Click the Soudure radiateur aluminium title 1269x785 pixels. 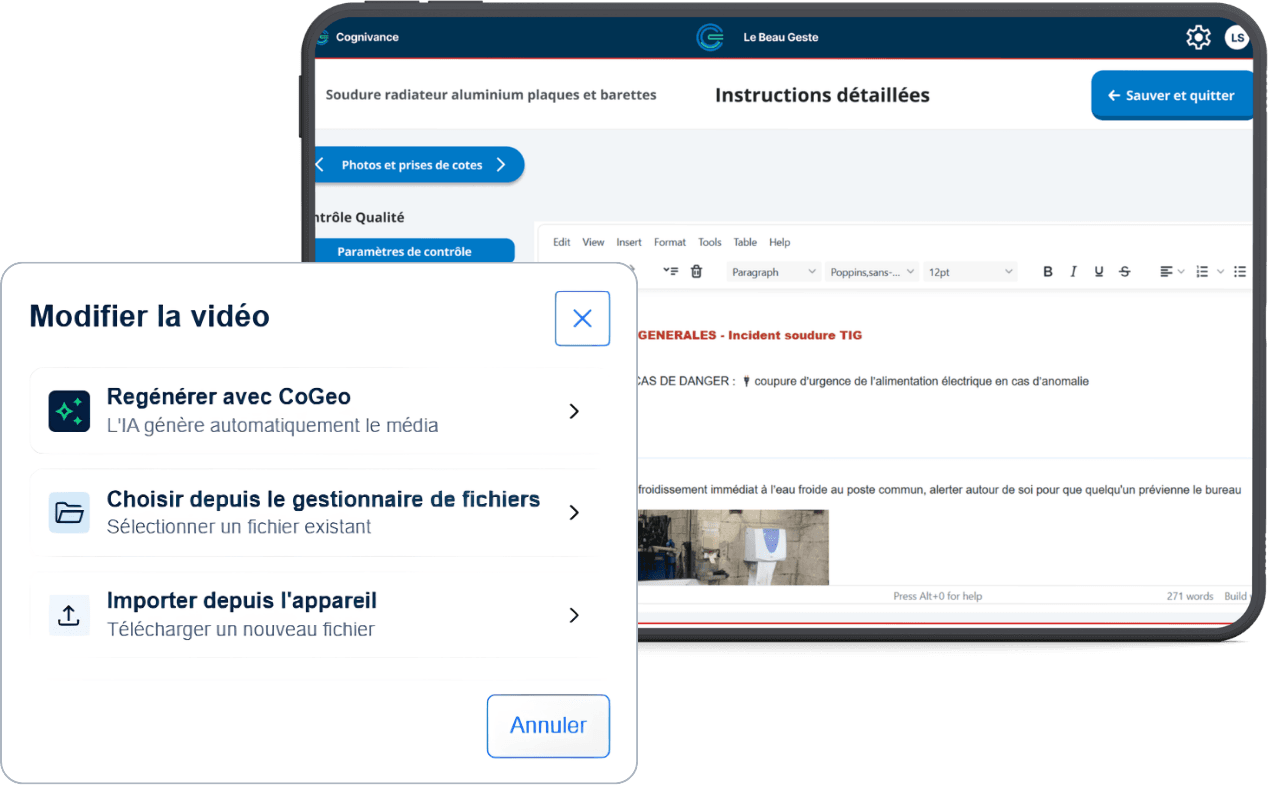[491, 95]
